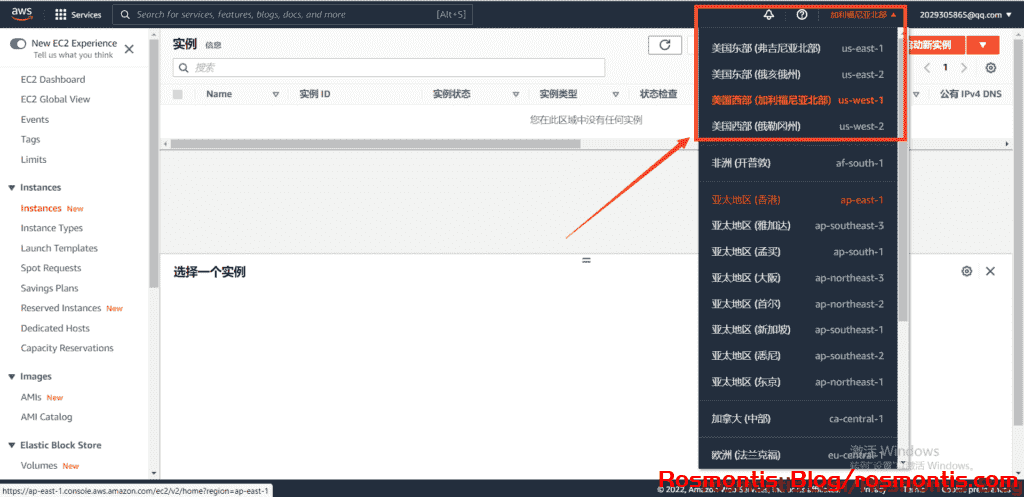Open Reserved Instances in sidebar

pos(61,308)
